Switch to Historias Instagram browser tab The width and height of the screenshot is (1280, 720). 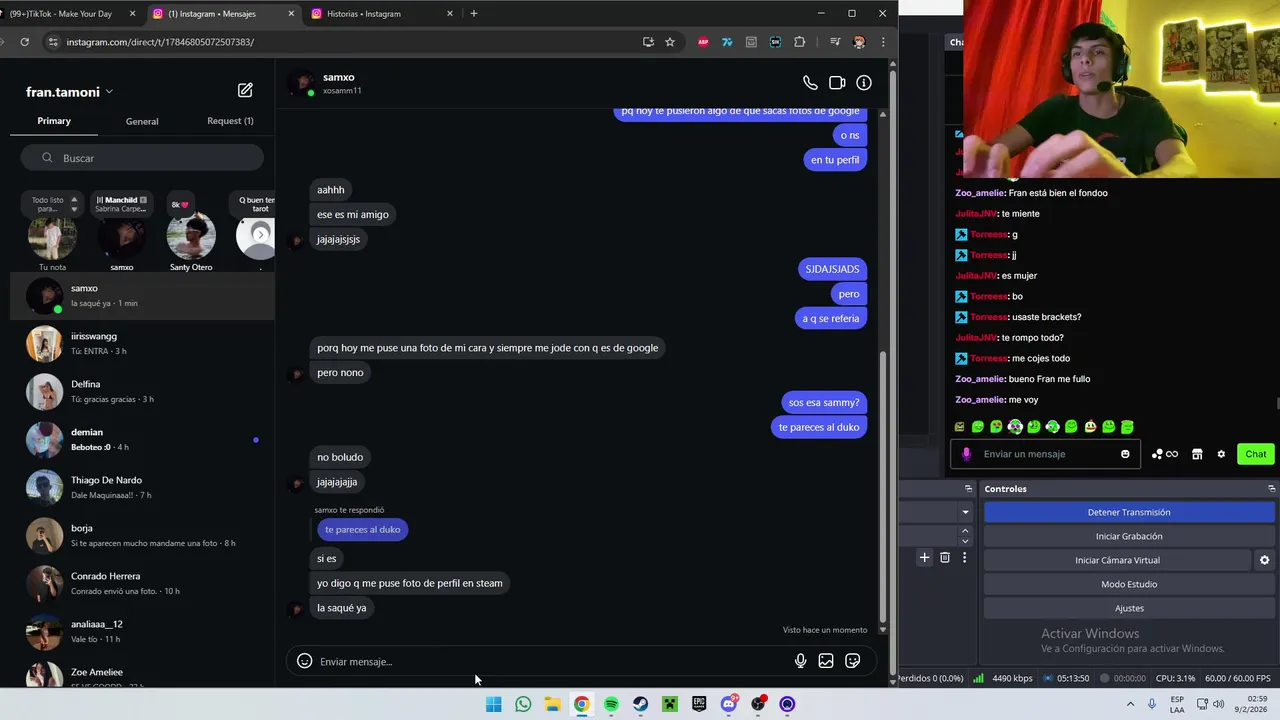pos(380,14)
